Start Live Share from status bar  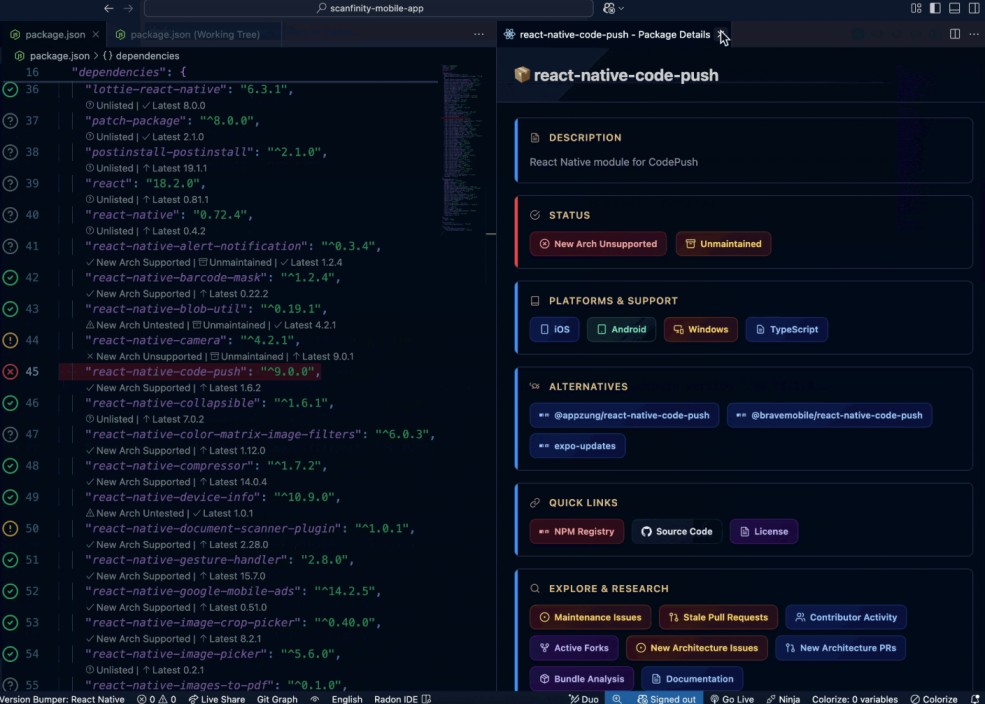tap(217, 699)
